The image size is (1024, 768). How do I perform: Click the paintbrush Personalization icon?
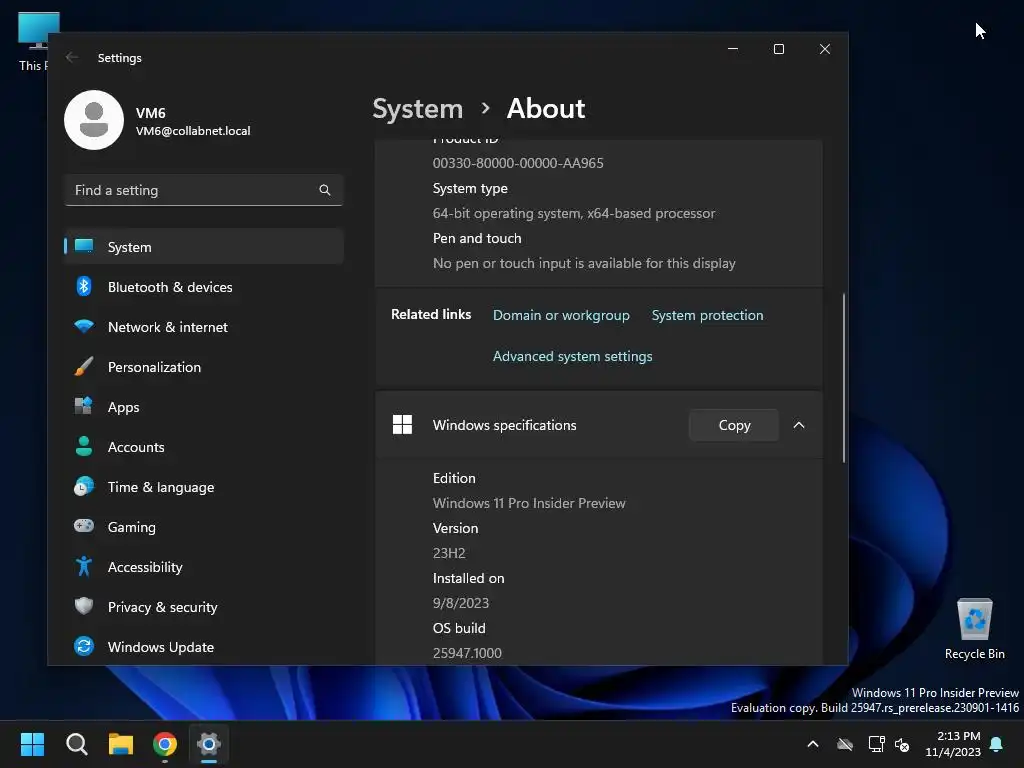(x=84, y=366)
